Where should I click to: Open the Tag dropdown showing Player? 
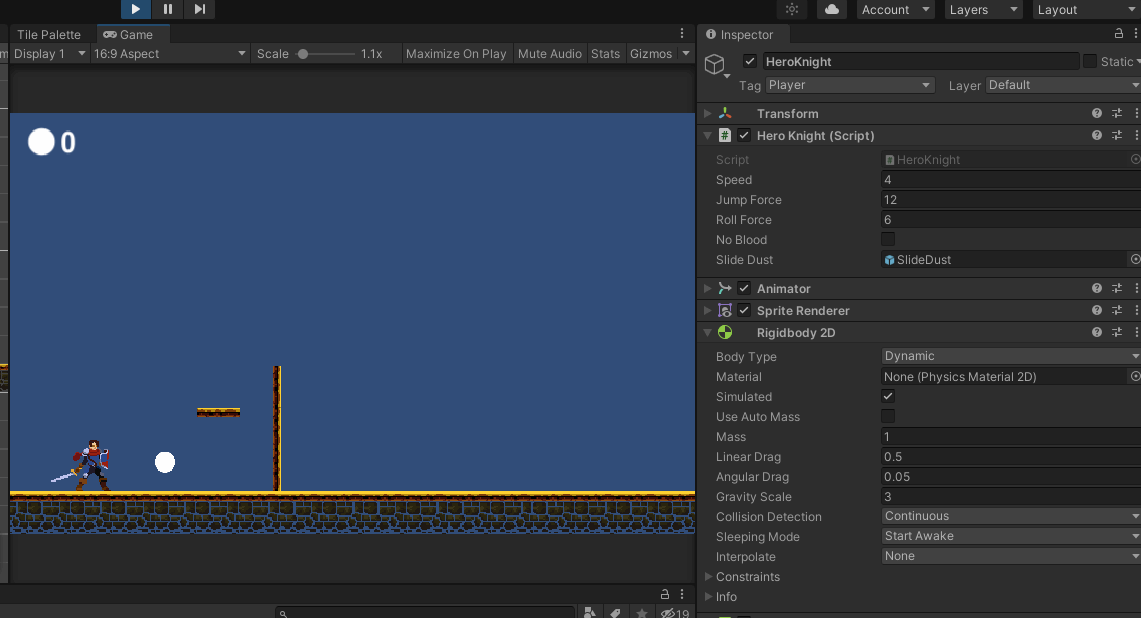click(849, 85)
